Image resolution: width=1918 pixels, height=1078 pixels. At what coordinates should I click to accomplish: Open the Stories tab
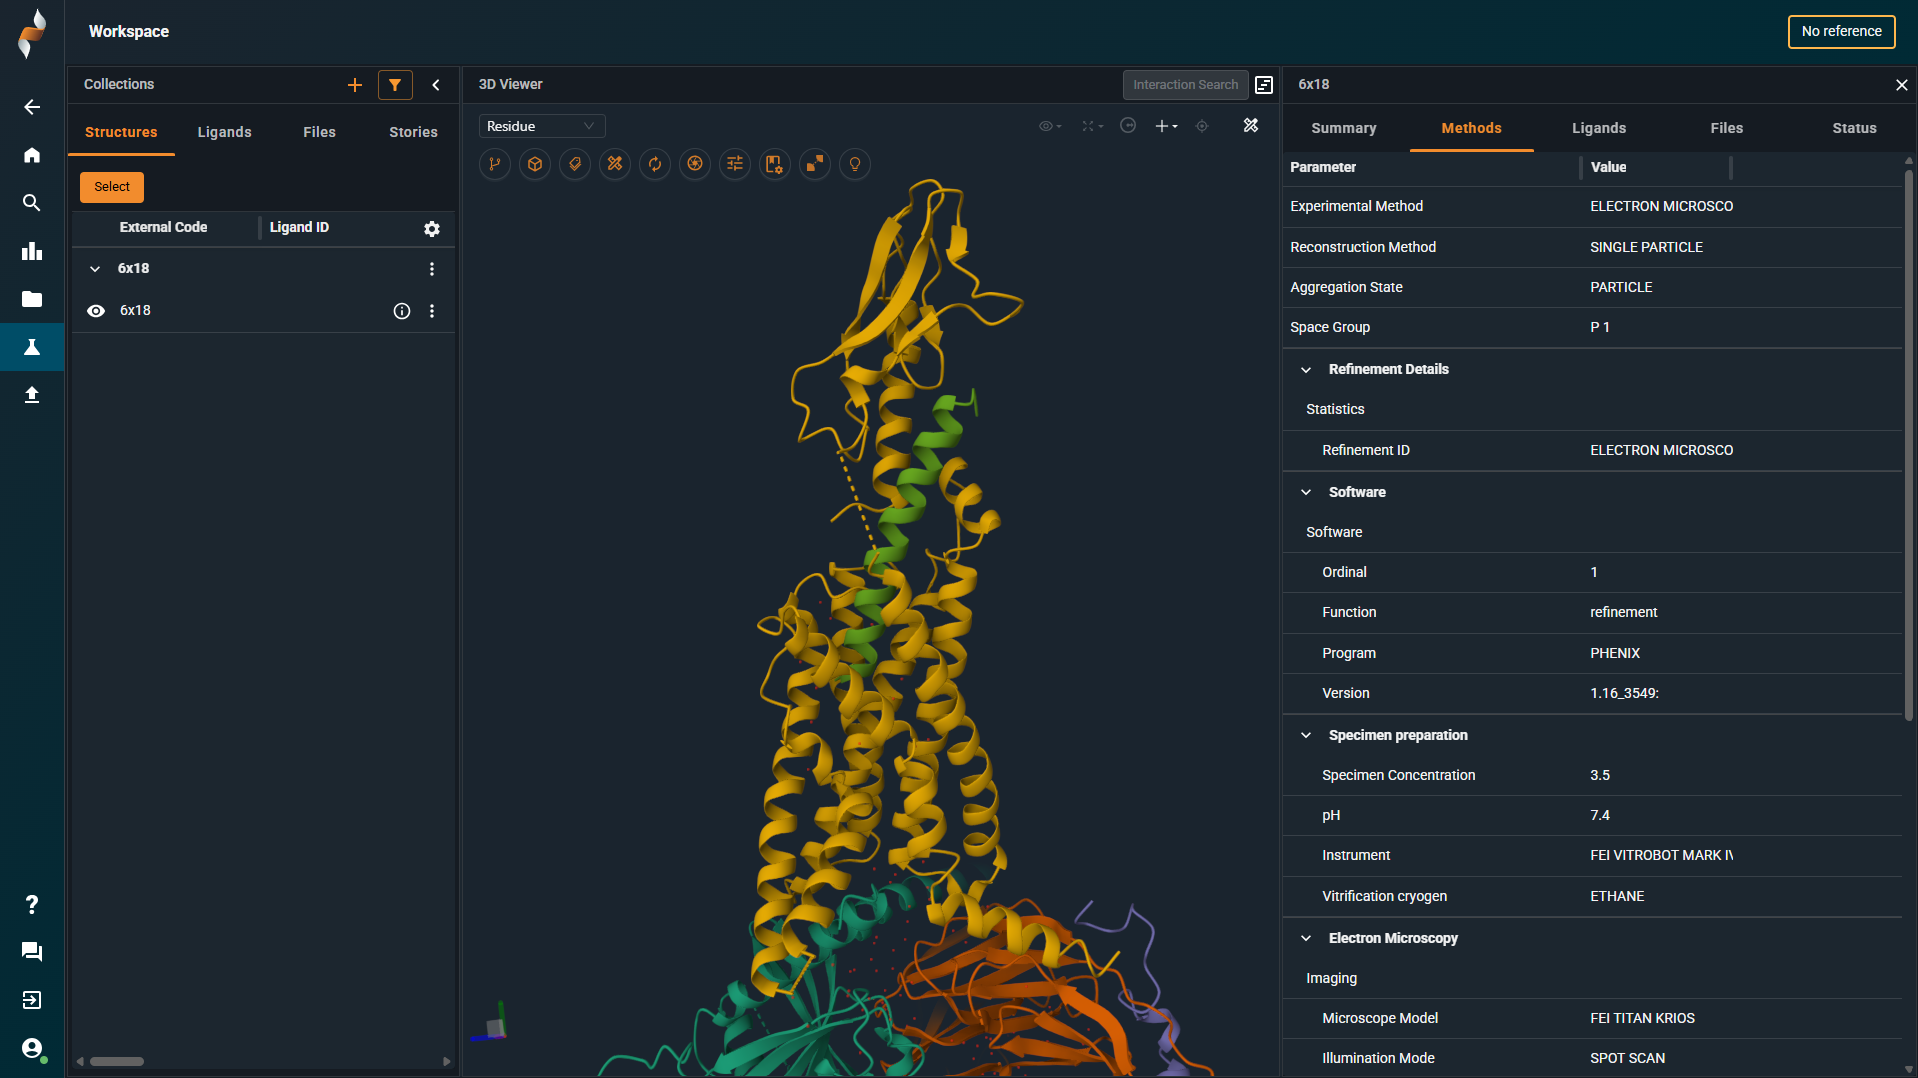(413, 132)
